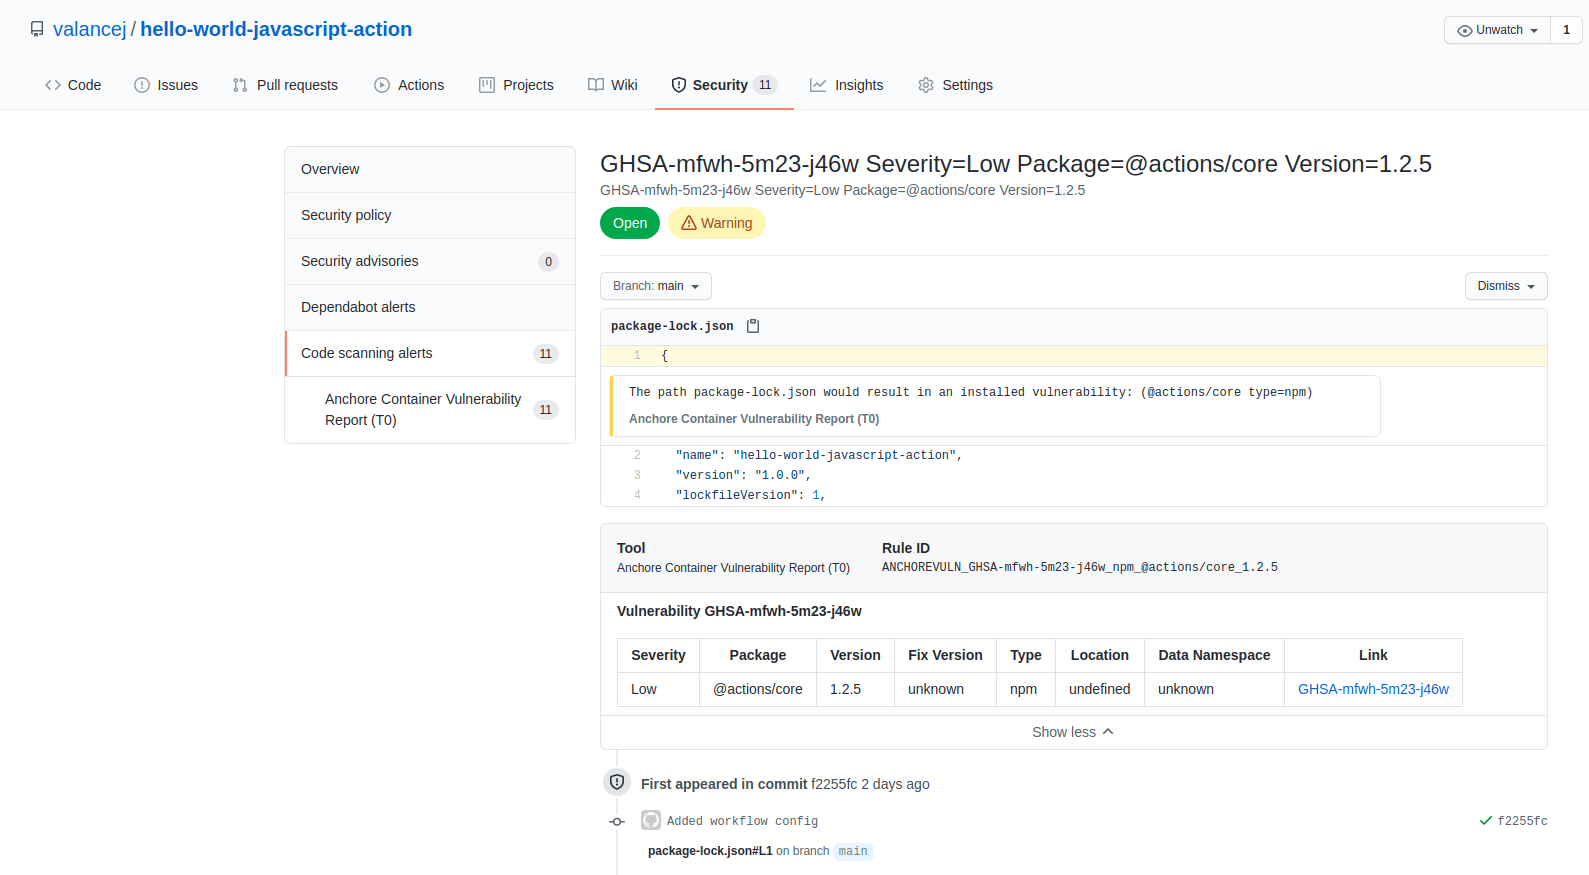The height and width of the screenshot is (875, 1589).
Task: View the Insights tab
Action: tap(847, 85)
